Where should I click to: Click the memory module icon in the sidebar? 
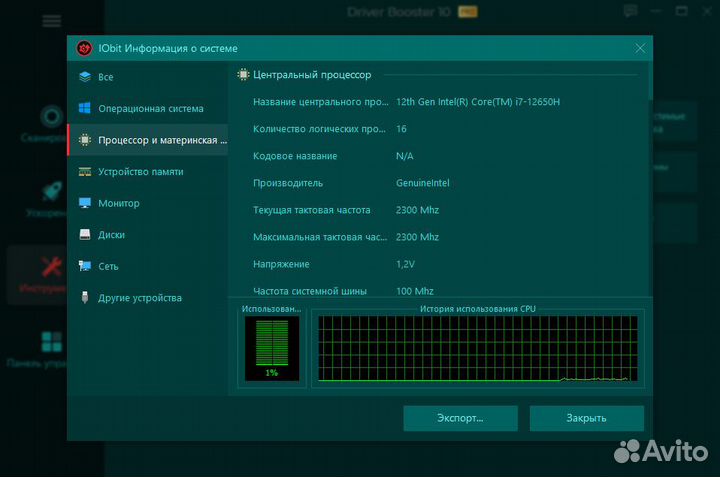(x=85, y=171)
